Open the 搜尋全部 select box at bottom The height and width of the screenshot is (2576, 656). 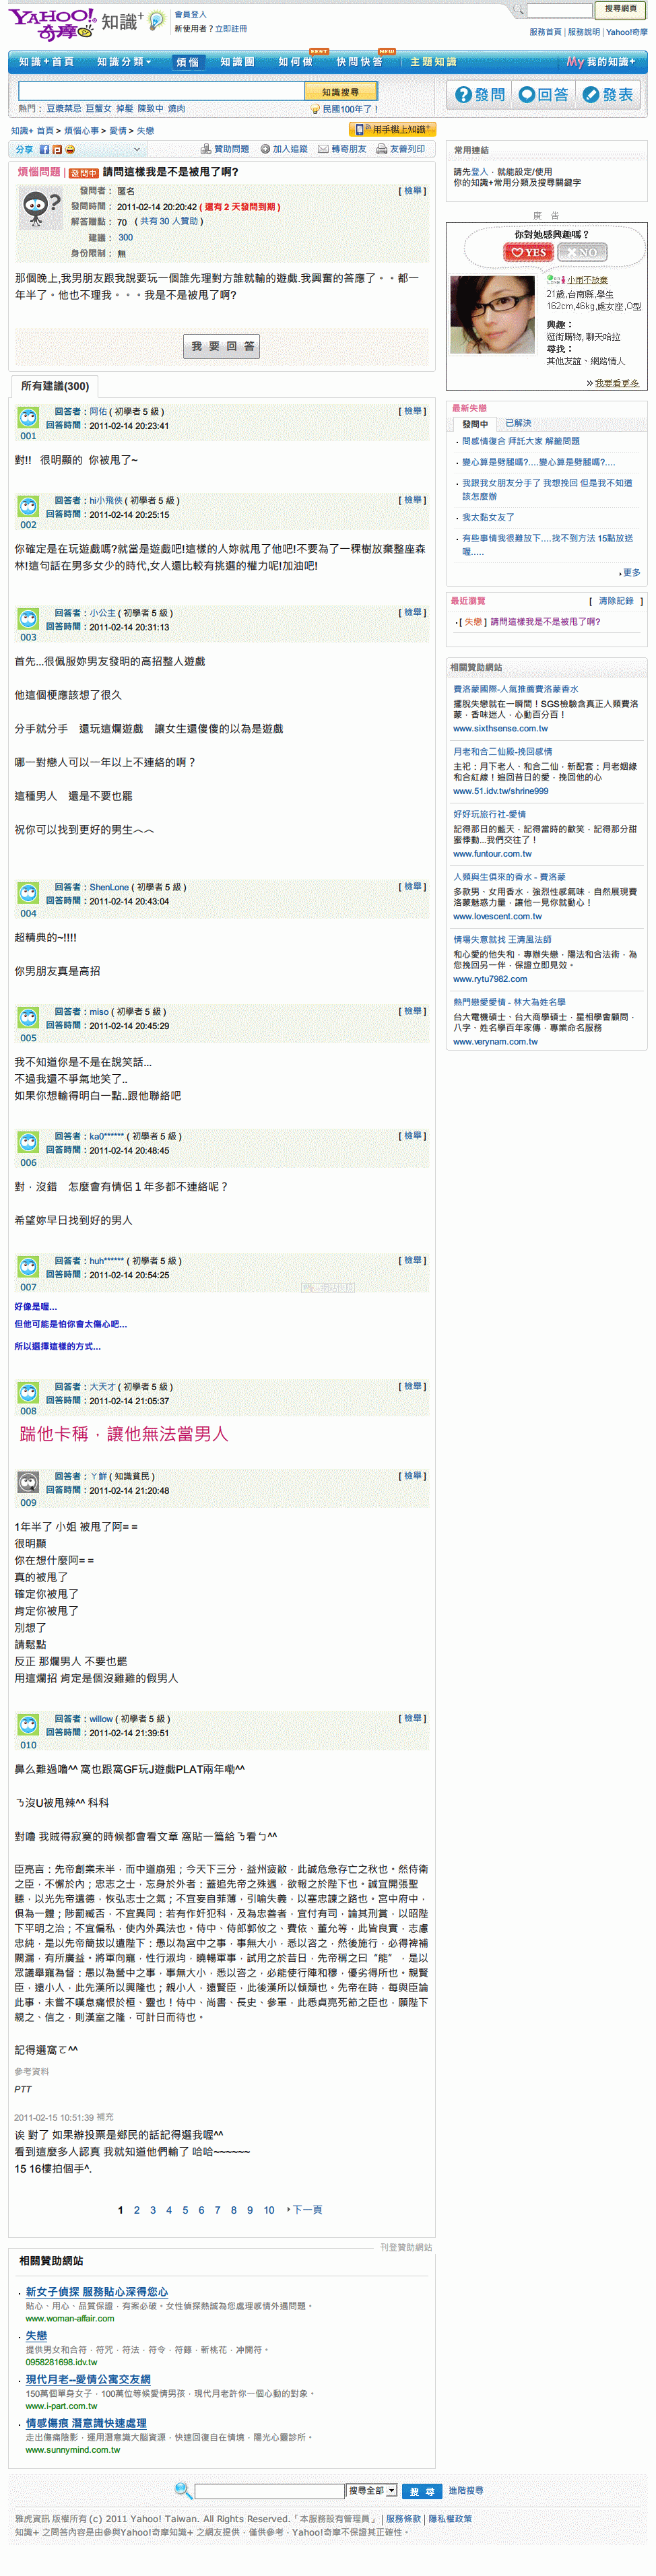(x=371, y=2490)
